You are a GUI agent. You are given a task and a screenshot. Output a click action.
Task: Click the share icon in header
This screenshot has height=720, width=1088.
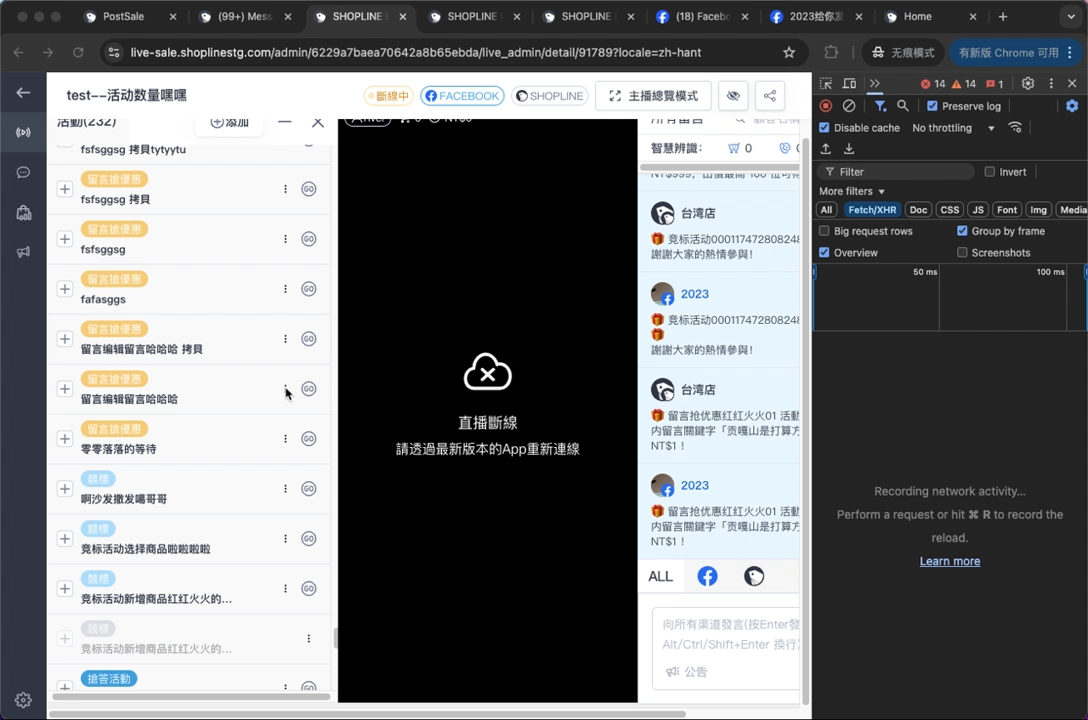click(770, 96)
